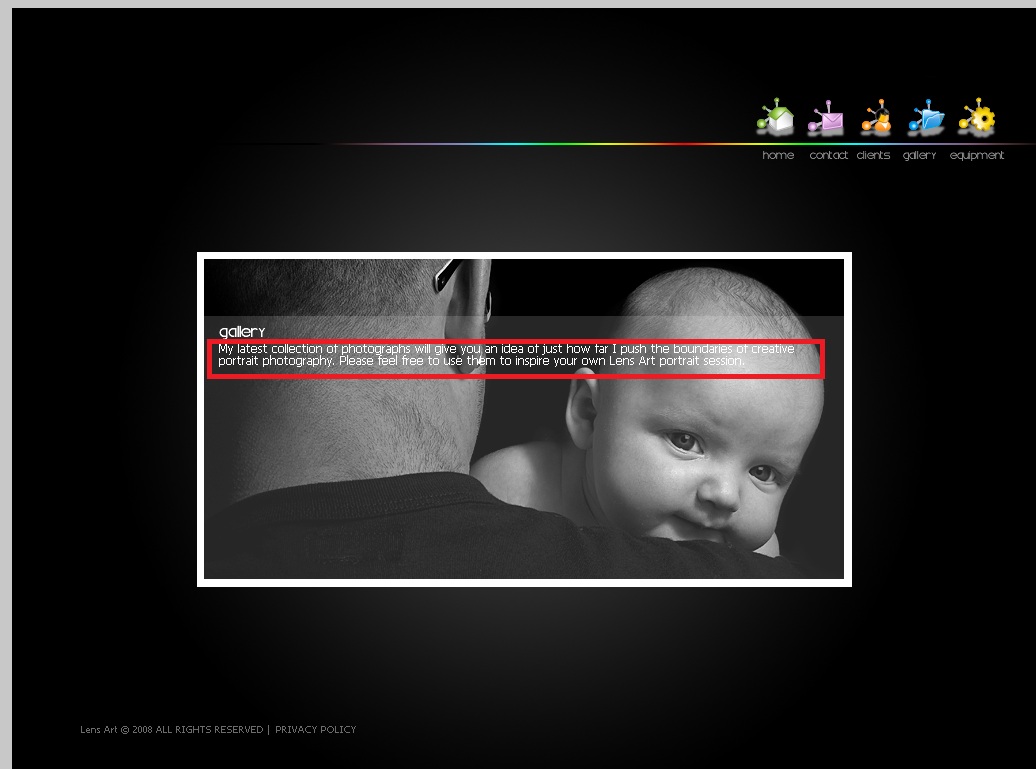Go to the clients menu link
Image resolution: width=1036 pixels, height=769 pixels.
pos(873,155)
